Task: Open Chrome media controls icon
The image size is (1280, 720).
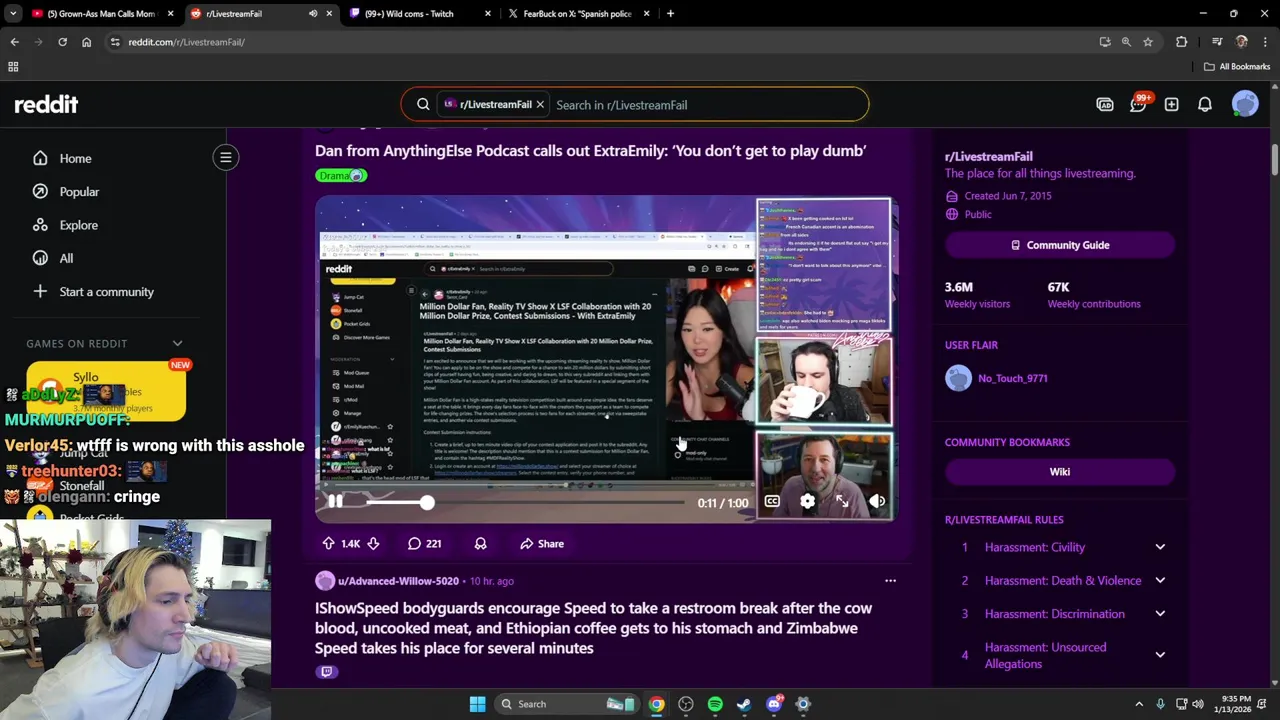Action: click(x=1217, y=42)
